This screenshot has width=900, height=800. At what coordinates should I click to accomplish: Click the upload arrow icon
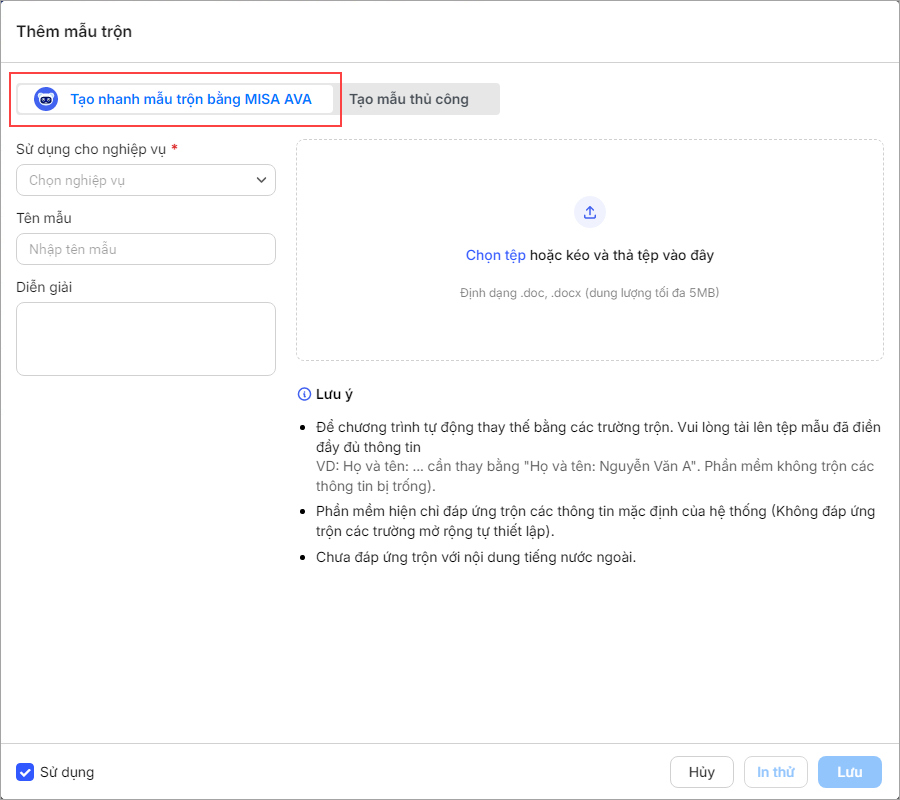pyautogui.click(x=590, y=212)
